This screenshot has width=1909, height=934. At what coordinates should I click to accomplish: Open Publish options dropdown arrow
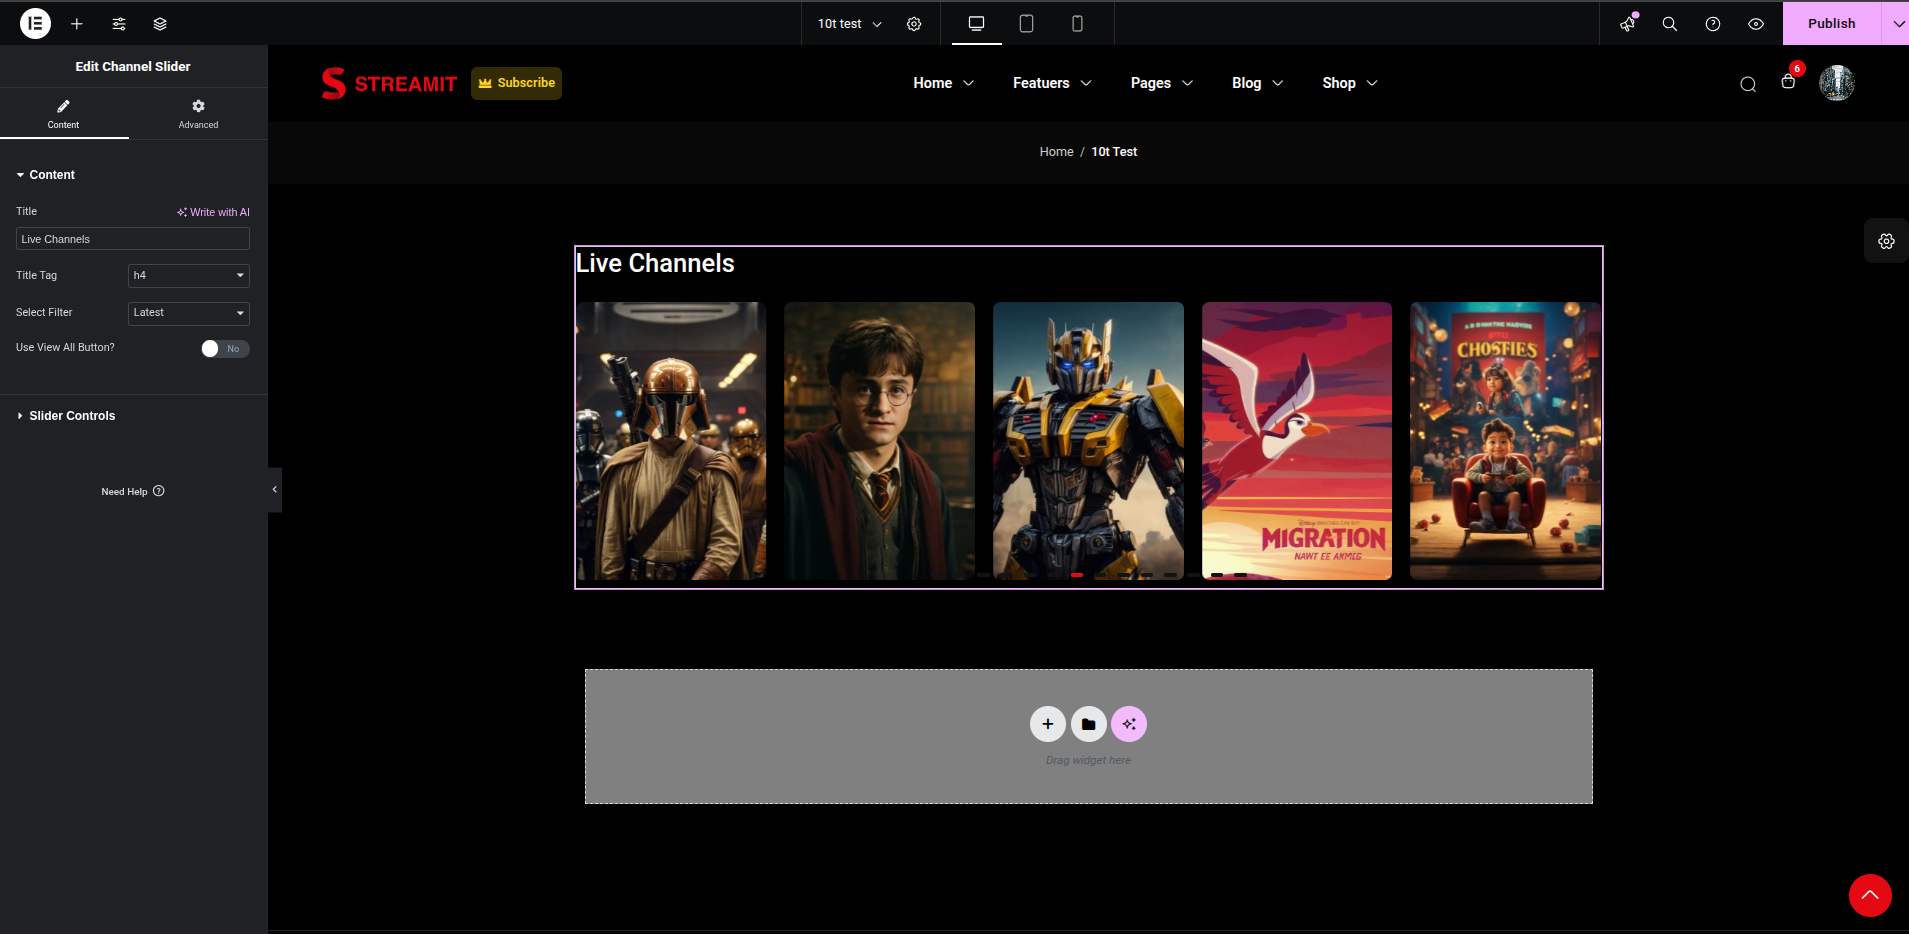pos(1897,24)
